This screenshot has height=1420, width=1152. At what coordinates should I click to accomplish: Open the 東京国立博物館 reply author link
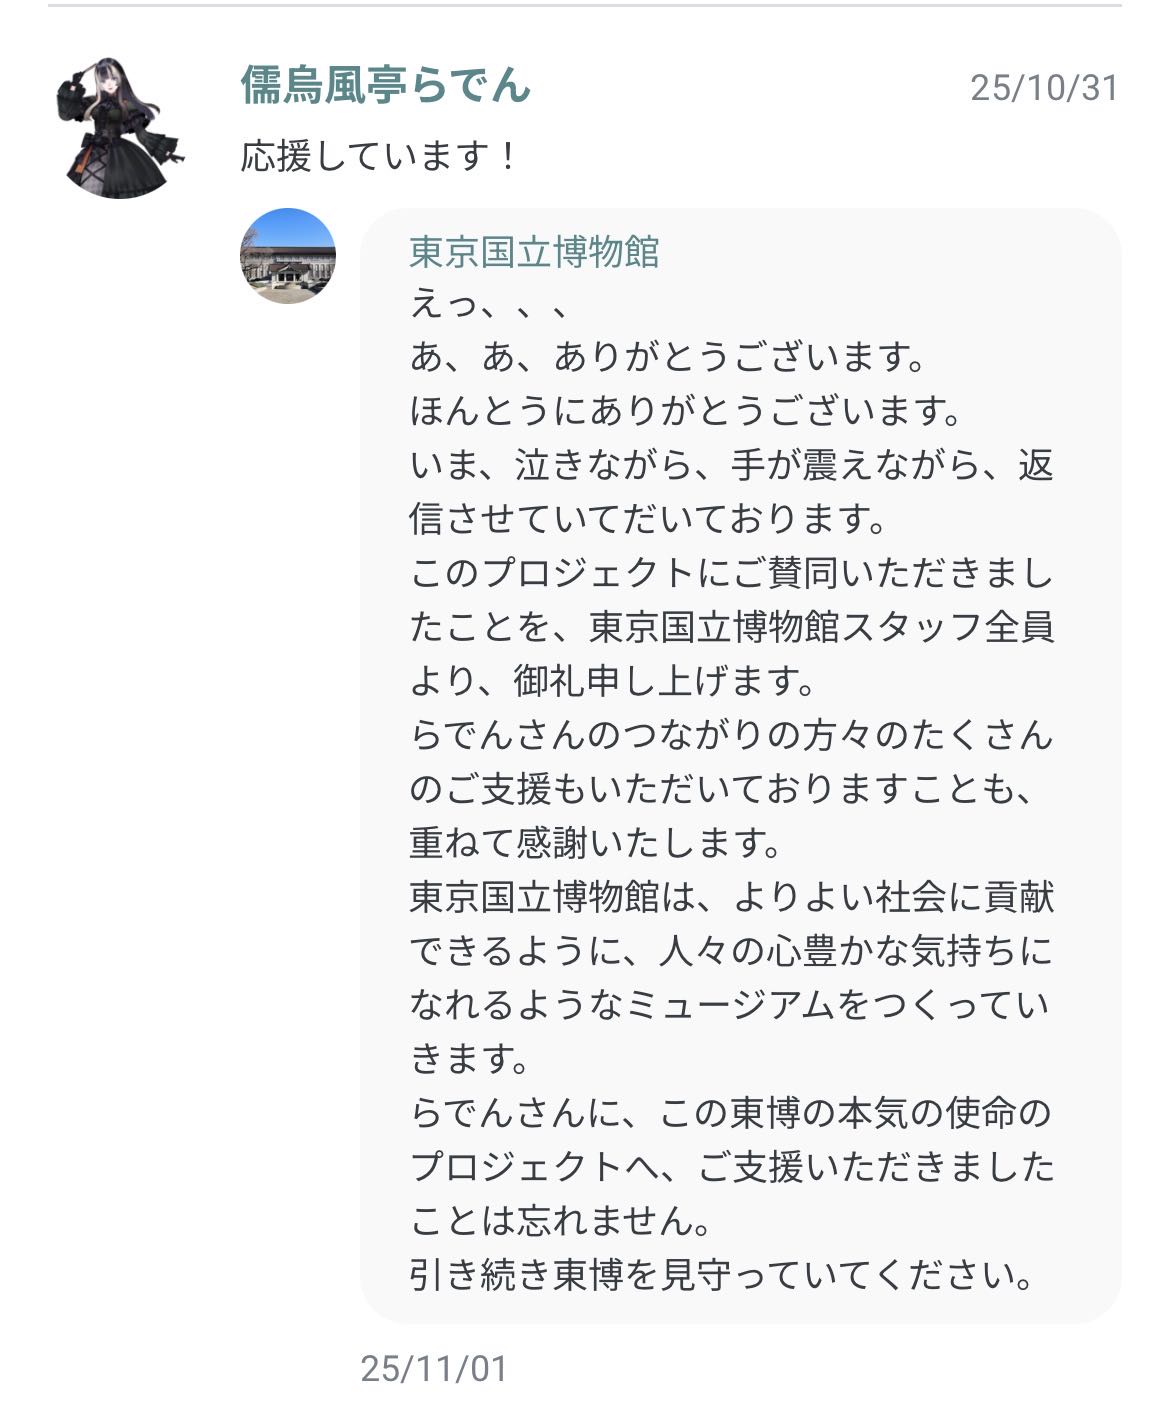(x=534, y=252)
